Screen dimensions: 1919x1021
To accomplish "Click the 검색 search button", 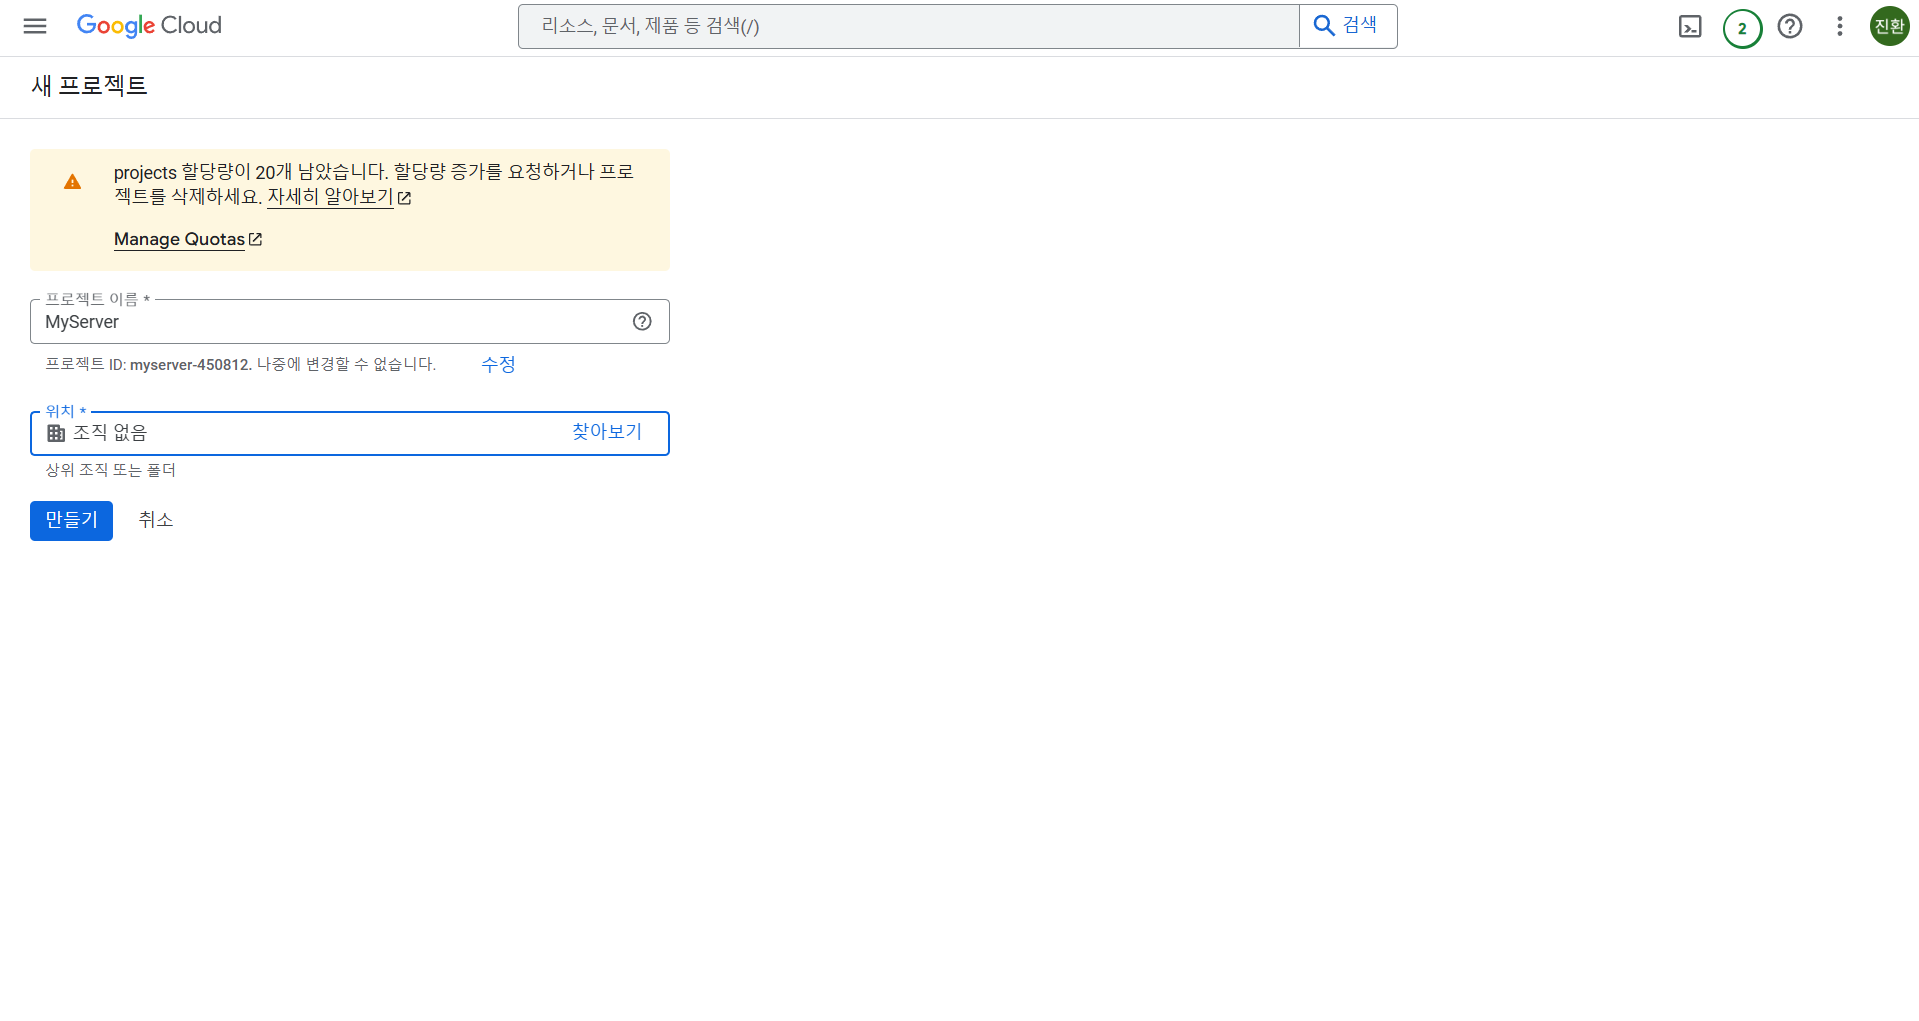I will pos(1348,26).
